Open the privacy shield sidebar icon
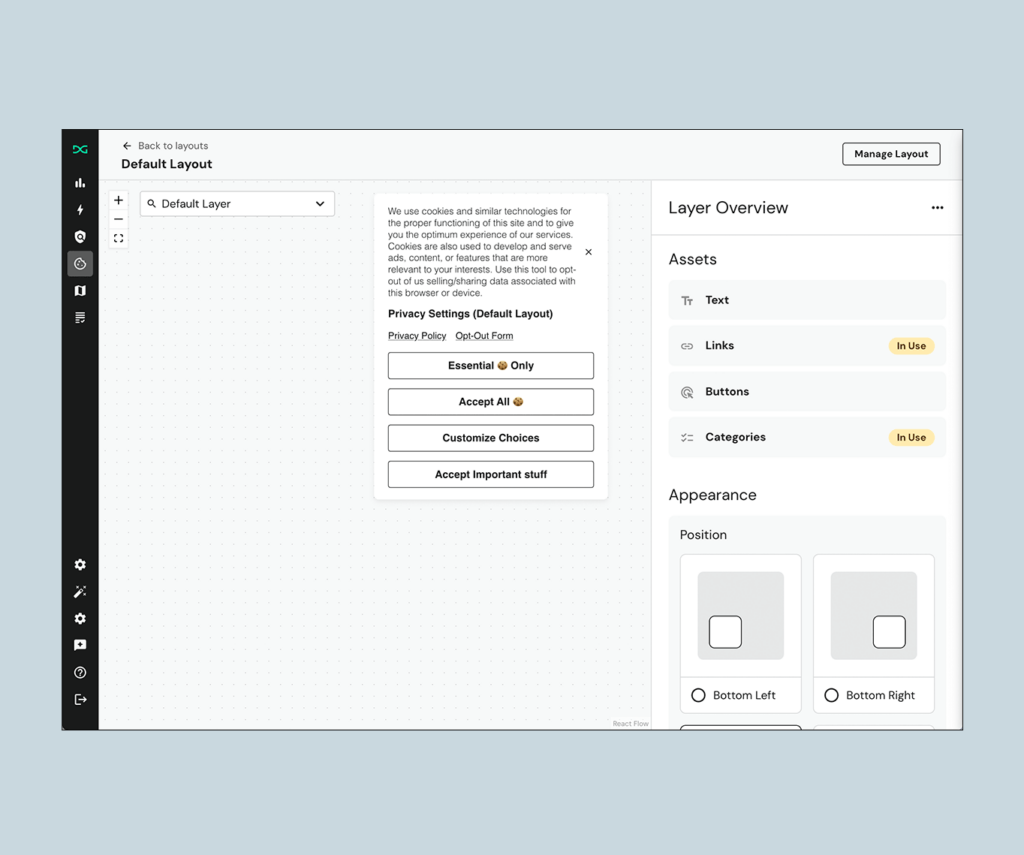Screen dimensions: 1024x855 coord(80,236)
